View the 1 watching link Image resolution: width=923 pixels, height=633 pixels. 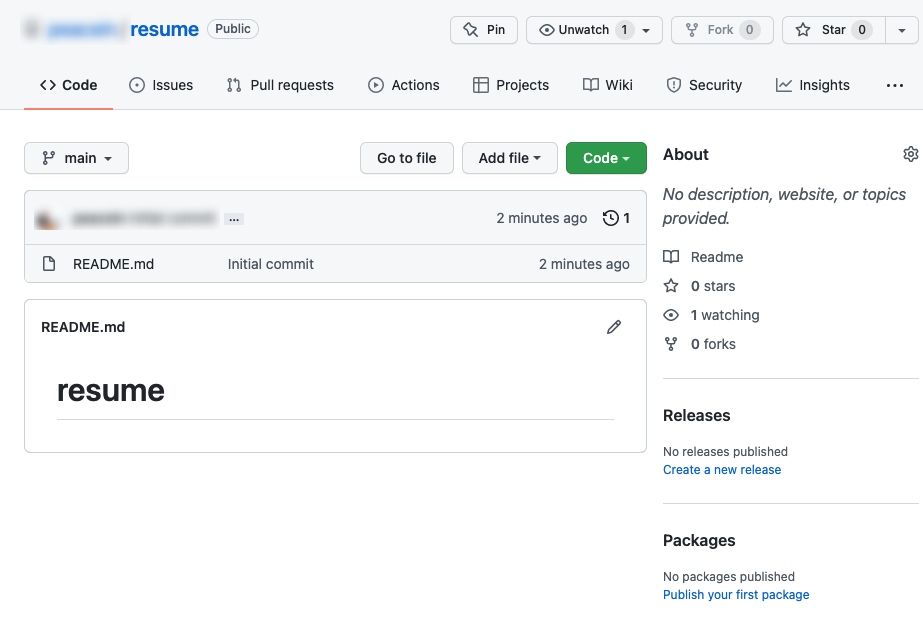[725, 315]
